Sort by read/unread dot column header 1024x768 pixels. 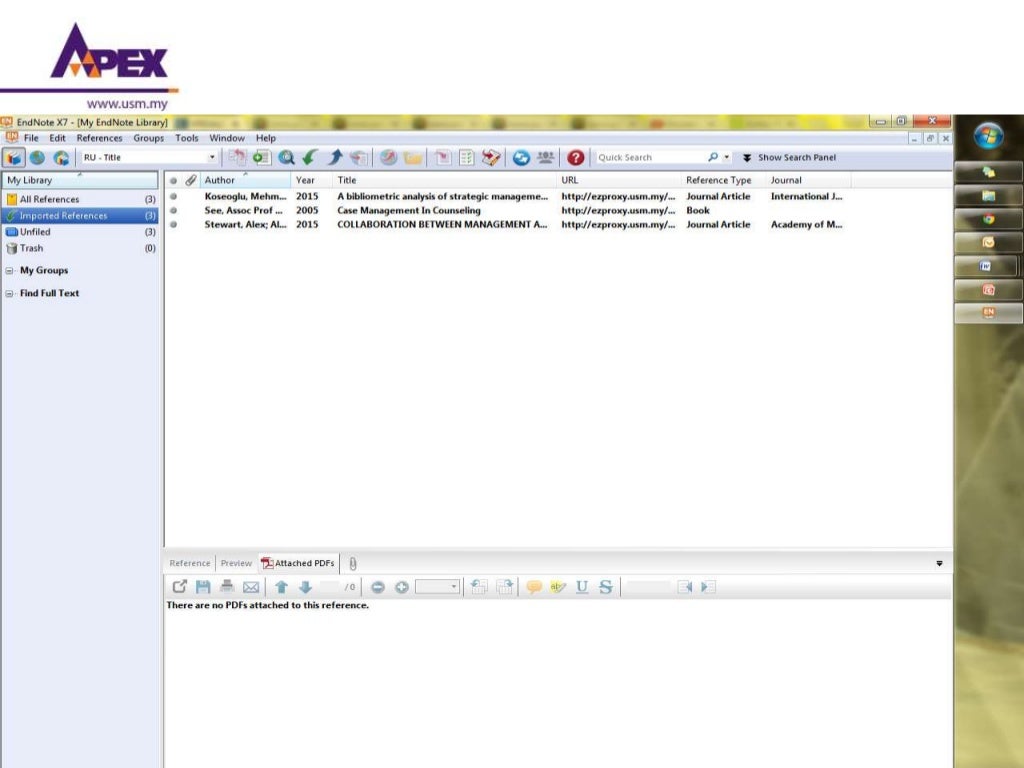click(x=173, y=181)
